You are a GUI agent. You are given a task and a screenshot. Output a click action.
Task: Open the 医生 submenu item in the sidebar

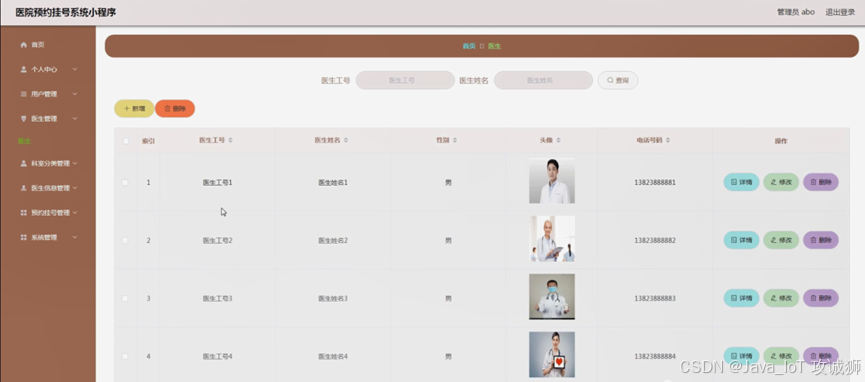coord(24,141)
